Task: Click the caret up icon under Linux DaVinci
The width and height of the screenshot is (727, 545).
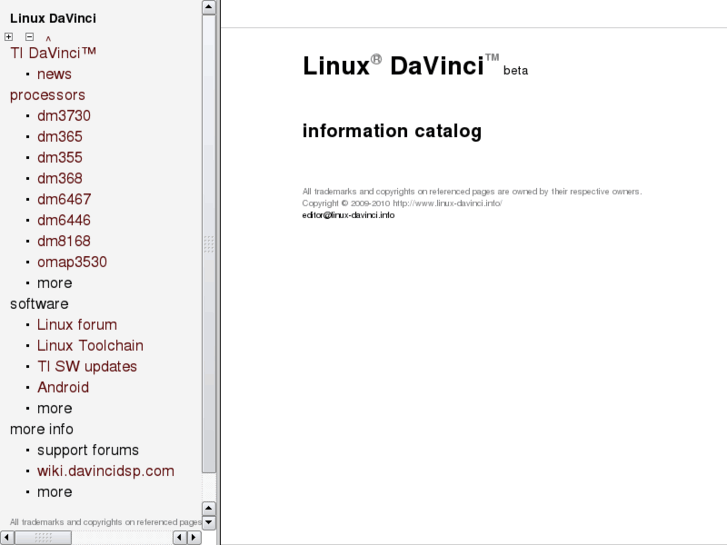Action: point(48,38)
